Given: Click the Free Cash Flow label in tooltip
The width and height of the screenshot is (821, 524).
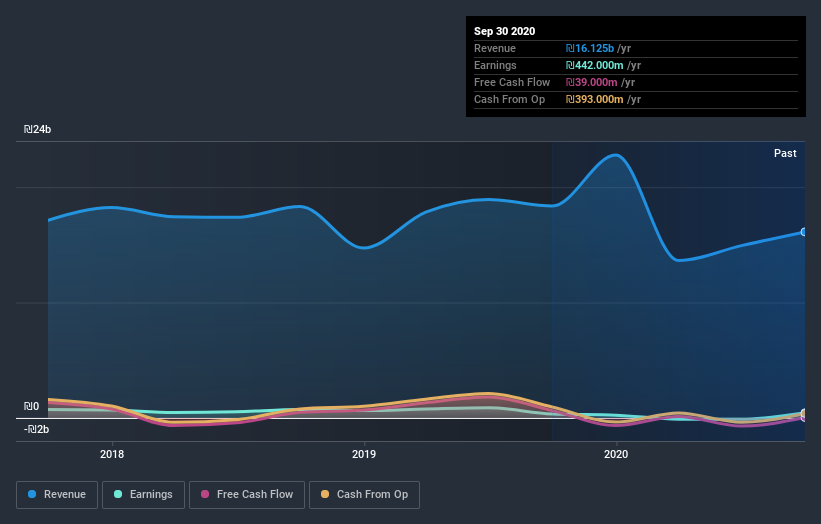Looking at the screenshot, I should [x=512, y=82].
